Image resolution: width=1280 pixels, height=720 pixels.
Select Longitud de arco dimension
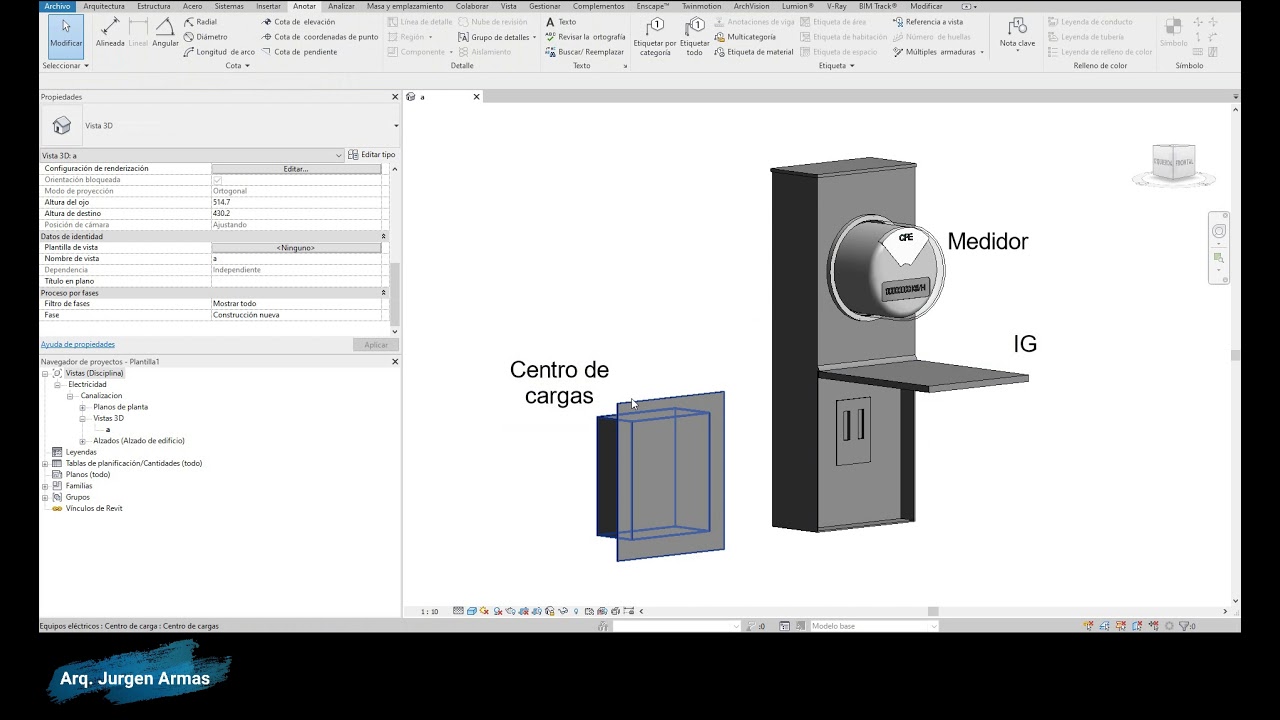[x=219, y=52]
